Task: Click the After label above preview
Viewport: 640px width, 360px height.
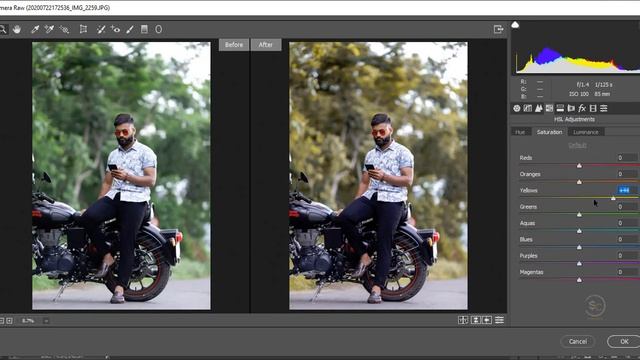Action: (x=266, y=45)
